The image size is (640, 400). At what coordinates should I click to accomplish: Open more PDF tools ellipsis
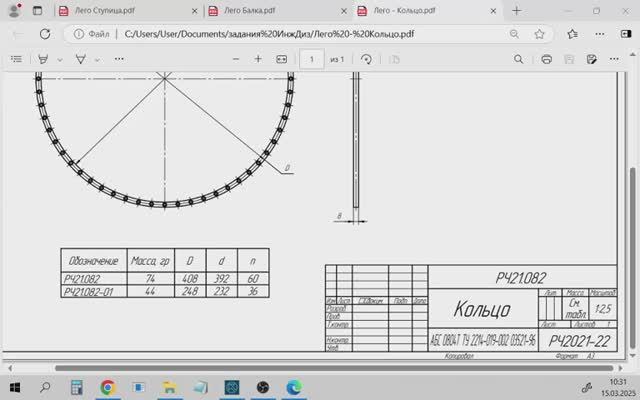click(119, 59)
